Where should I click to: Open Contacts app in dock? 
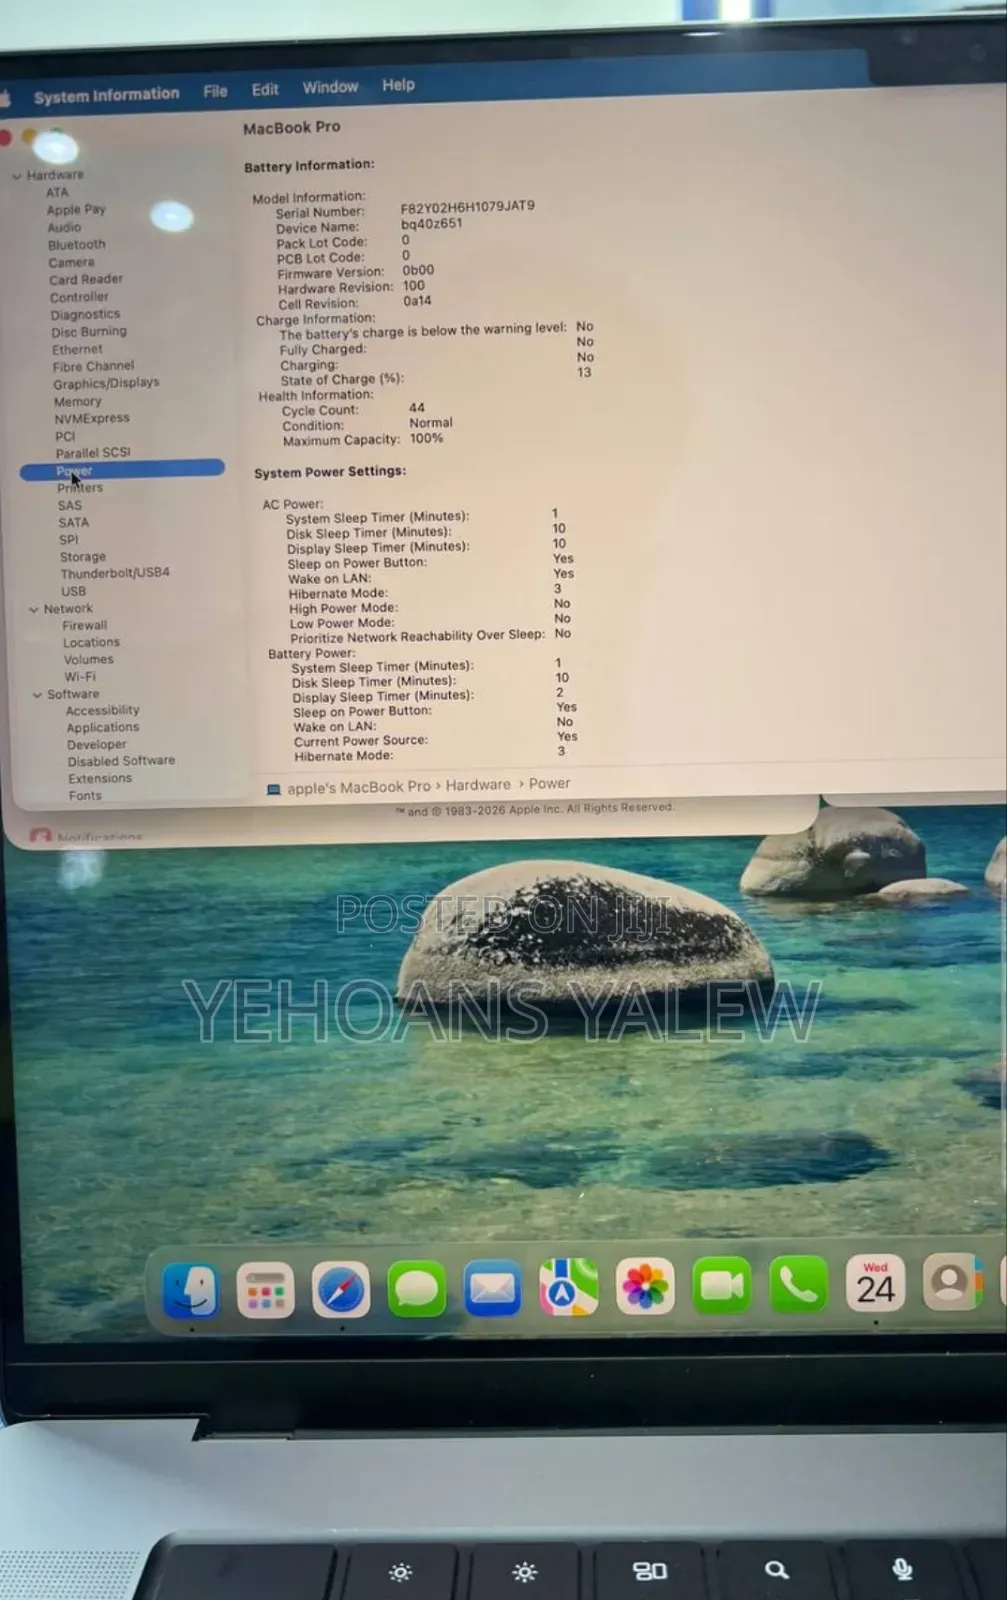951,1282
